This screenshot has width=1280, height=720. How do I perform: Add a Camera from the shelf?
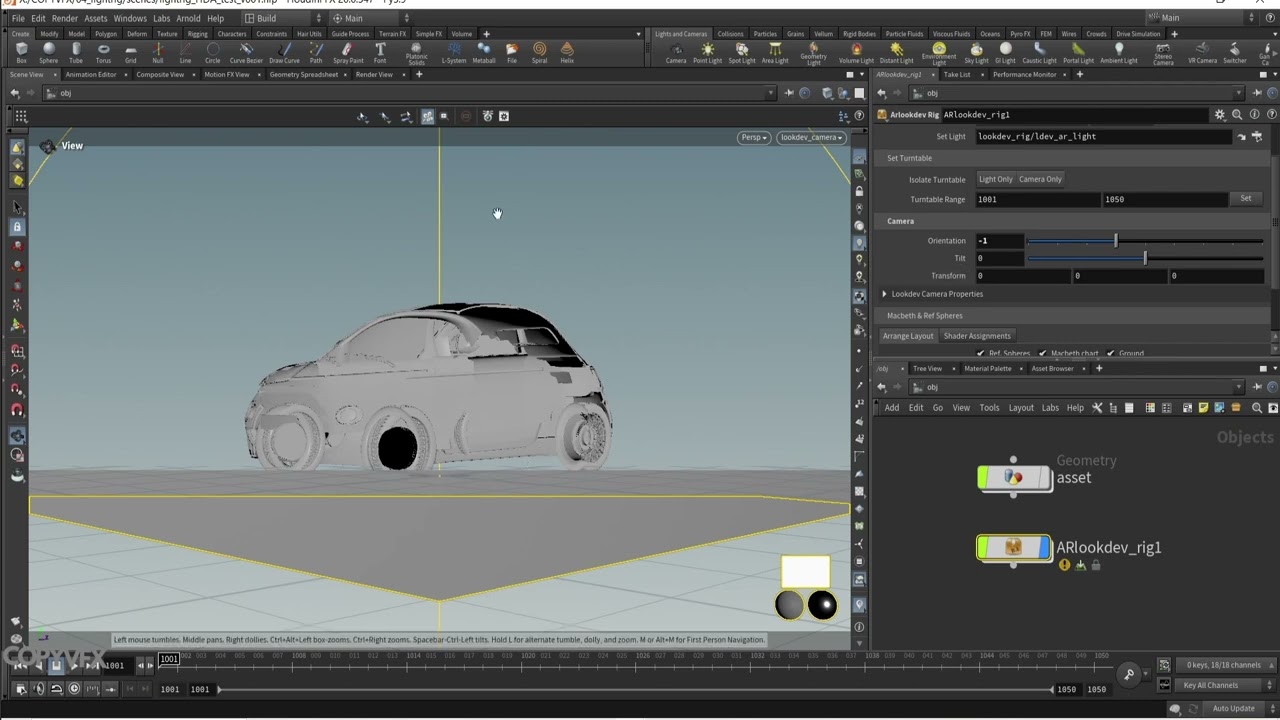coord(676,53)
